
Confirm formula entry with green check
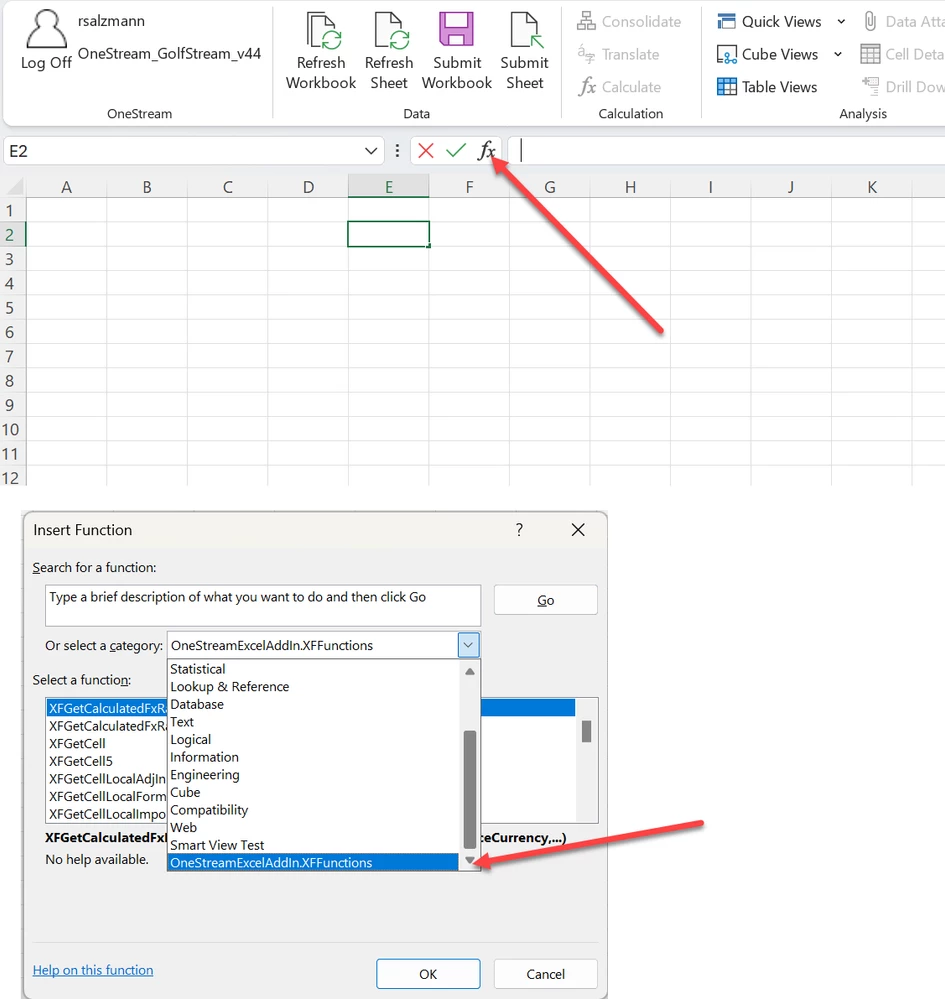tap(456, 151)
